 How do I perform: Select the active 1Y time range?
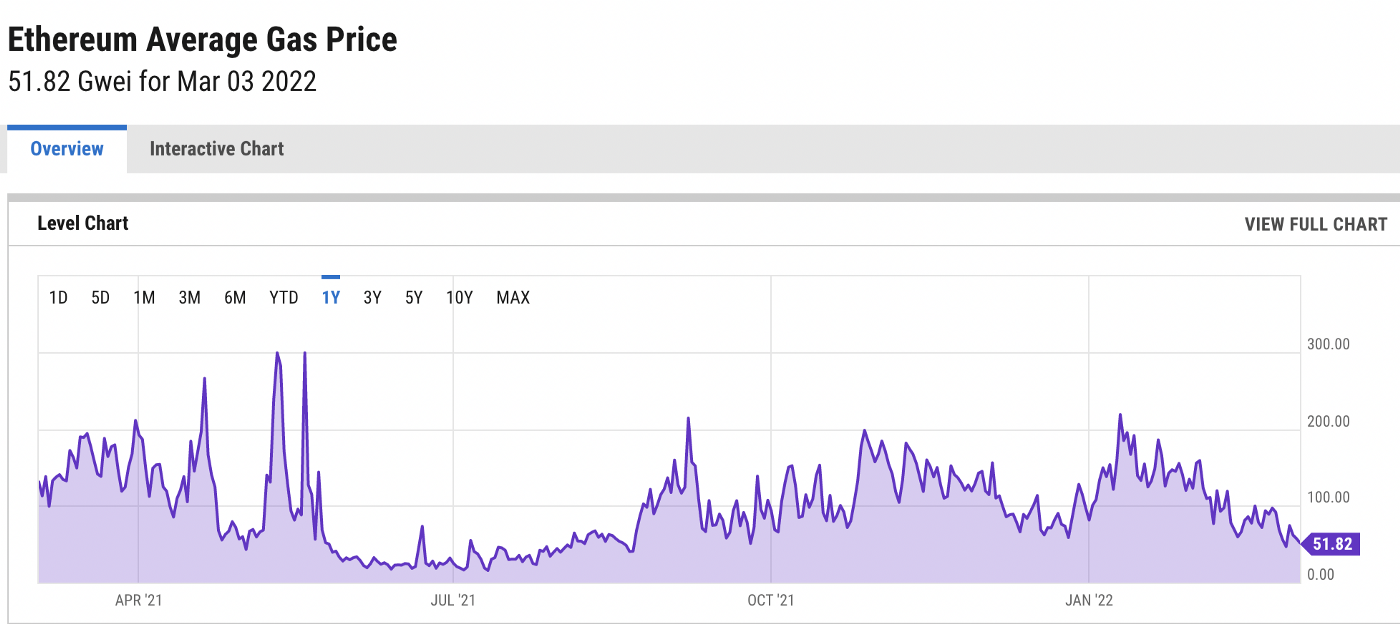point(331,297)
